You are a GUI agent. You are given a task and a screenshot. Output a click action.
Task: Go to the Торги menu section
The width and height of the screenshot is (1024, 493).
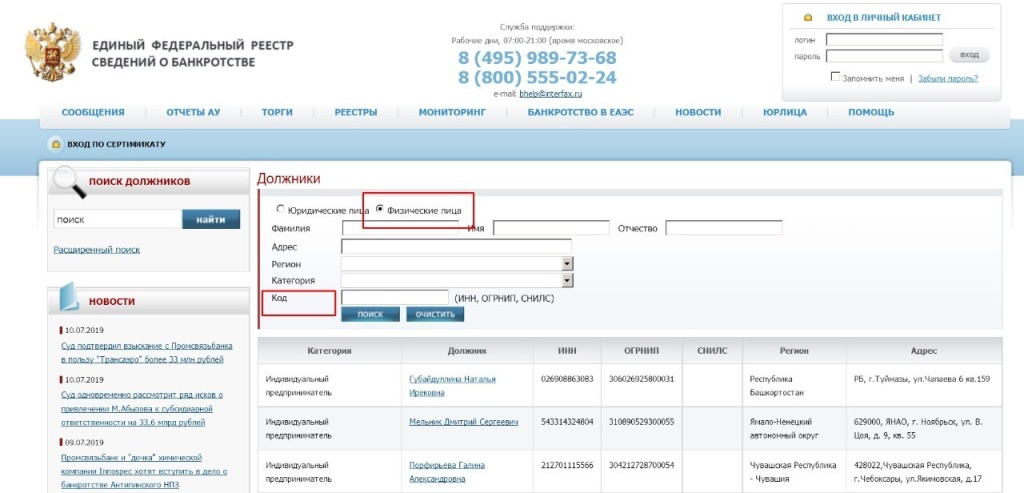[x=277, y=112]
